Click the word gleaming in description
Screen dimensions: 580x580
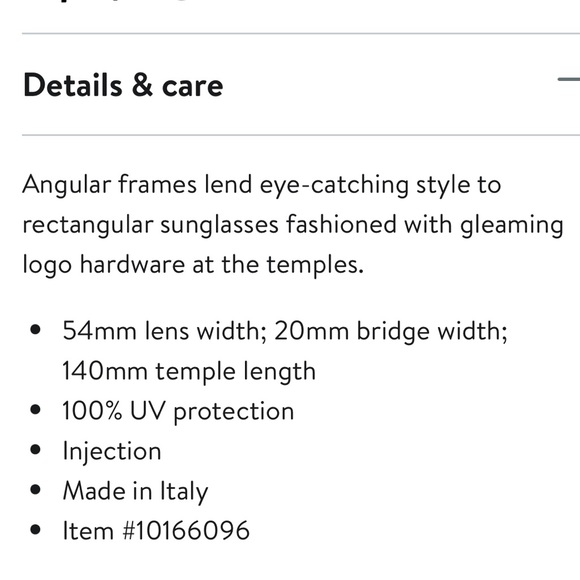[x=512, y=225]
